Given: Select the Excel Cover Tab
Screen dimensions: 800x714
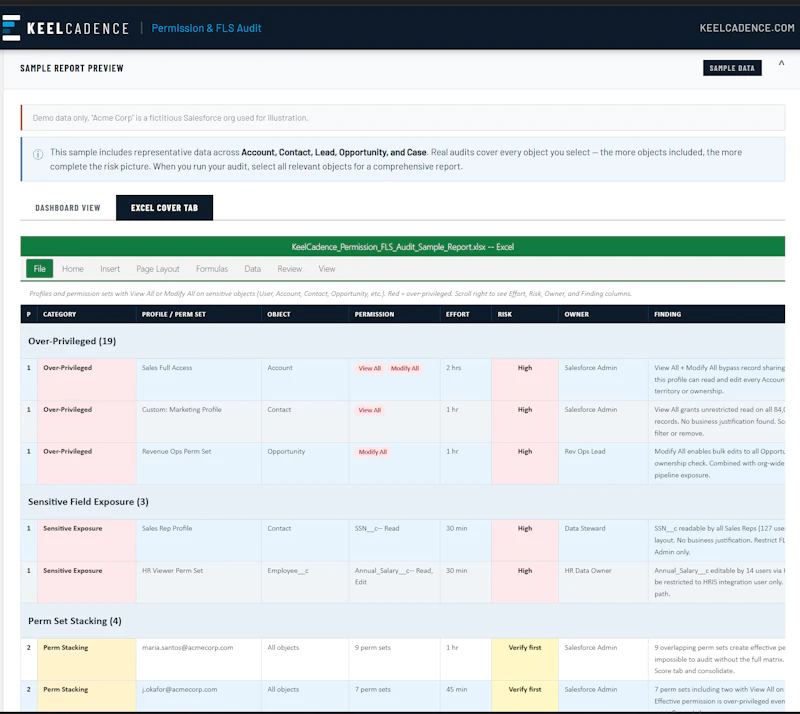Looking at the screenshot, I should (164, 208).
